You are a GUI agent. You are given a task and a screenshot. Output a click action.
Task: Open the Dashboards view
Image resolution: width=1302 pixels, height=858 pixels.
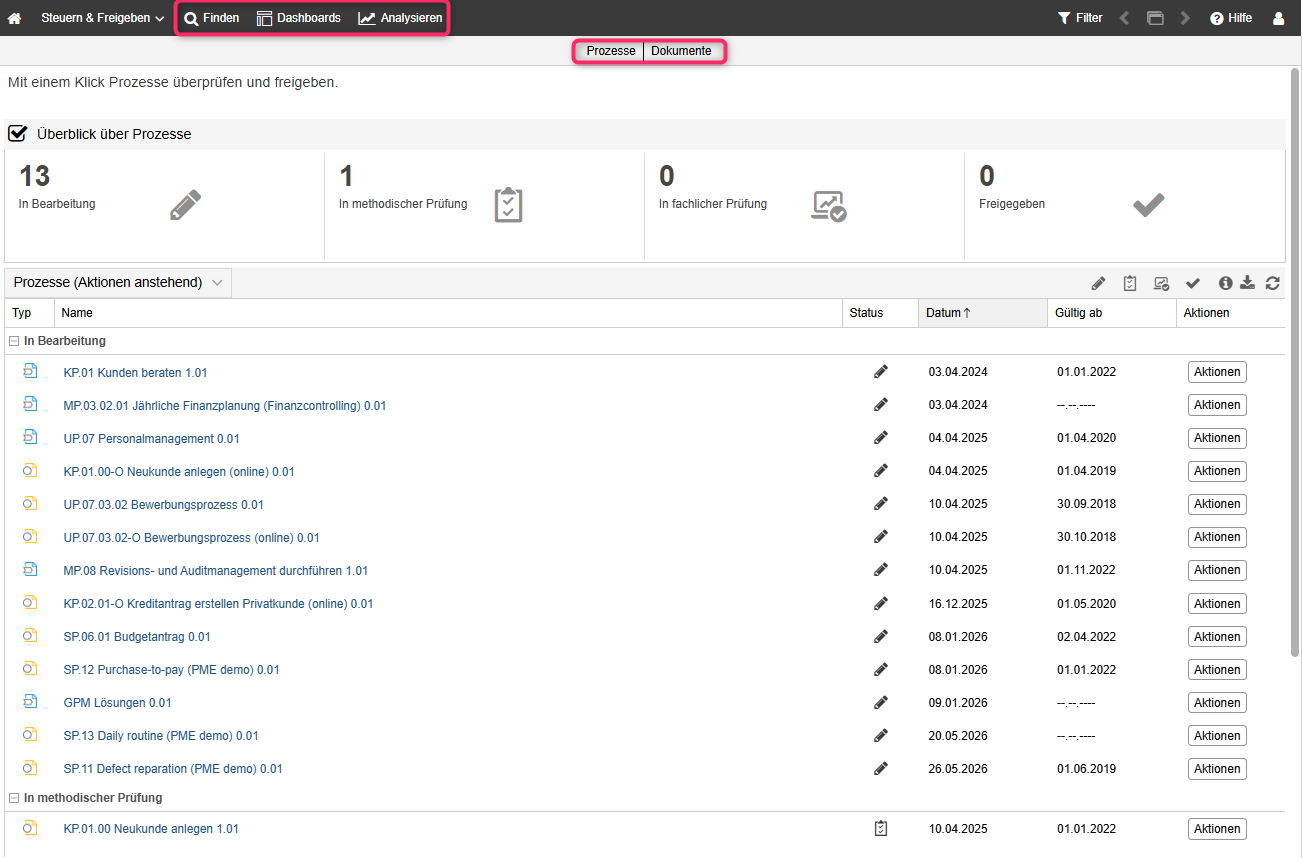click(298, 18)
